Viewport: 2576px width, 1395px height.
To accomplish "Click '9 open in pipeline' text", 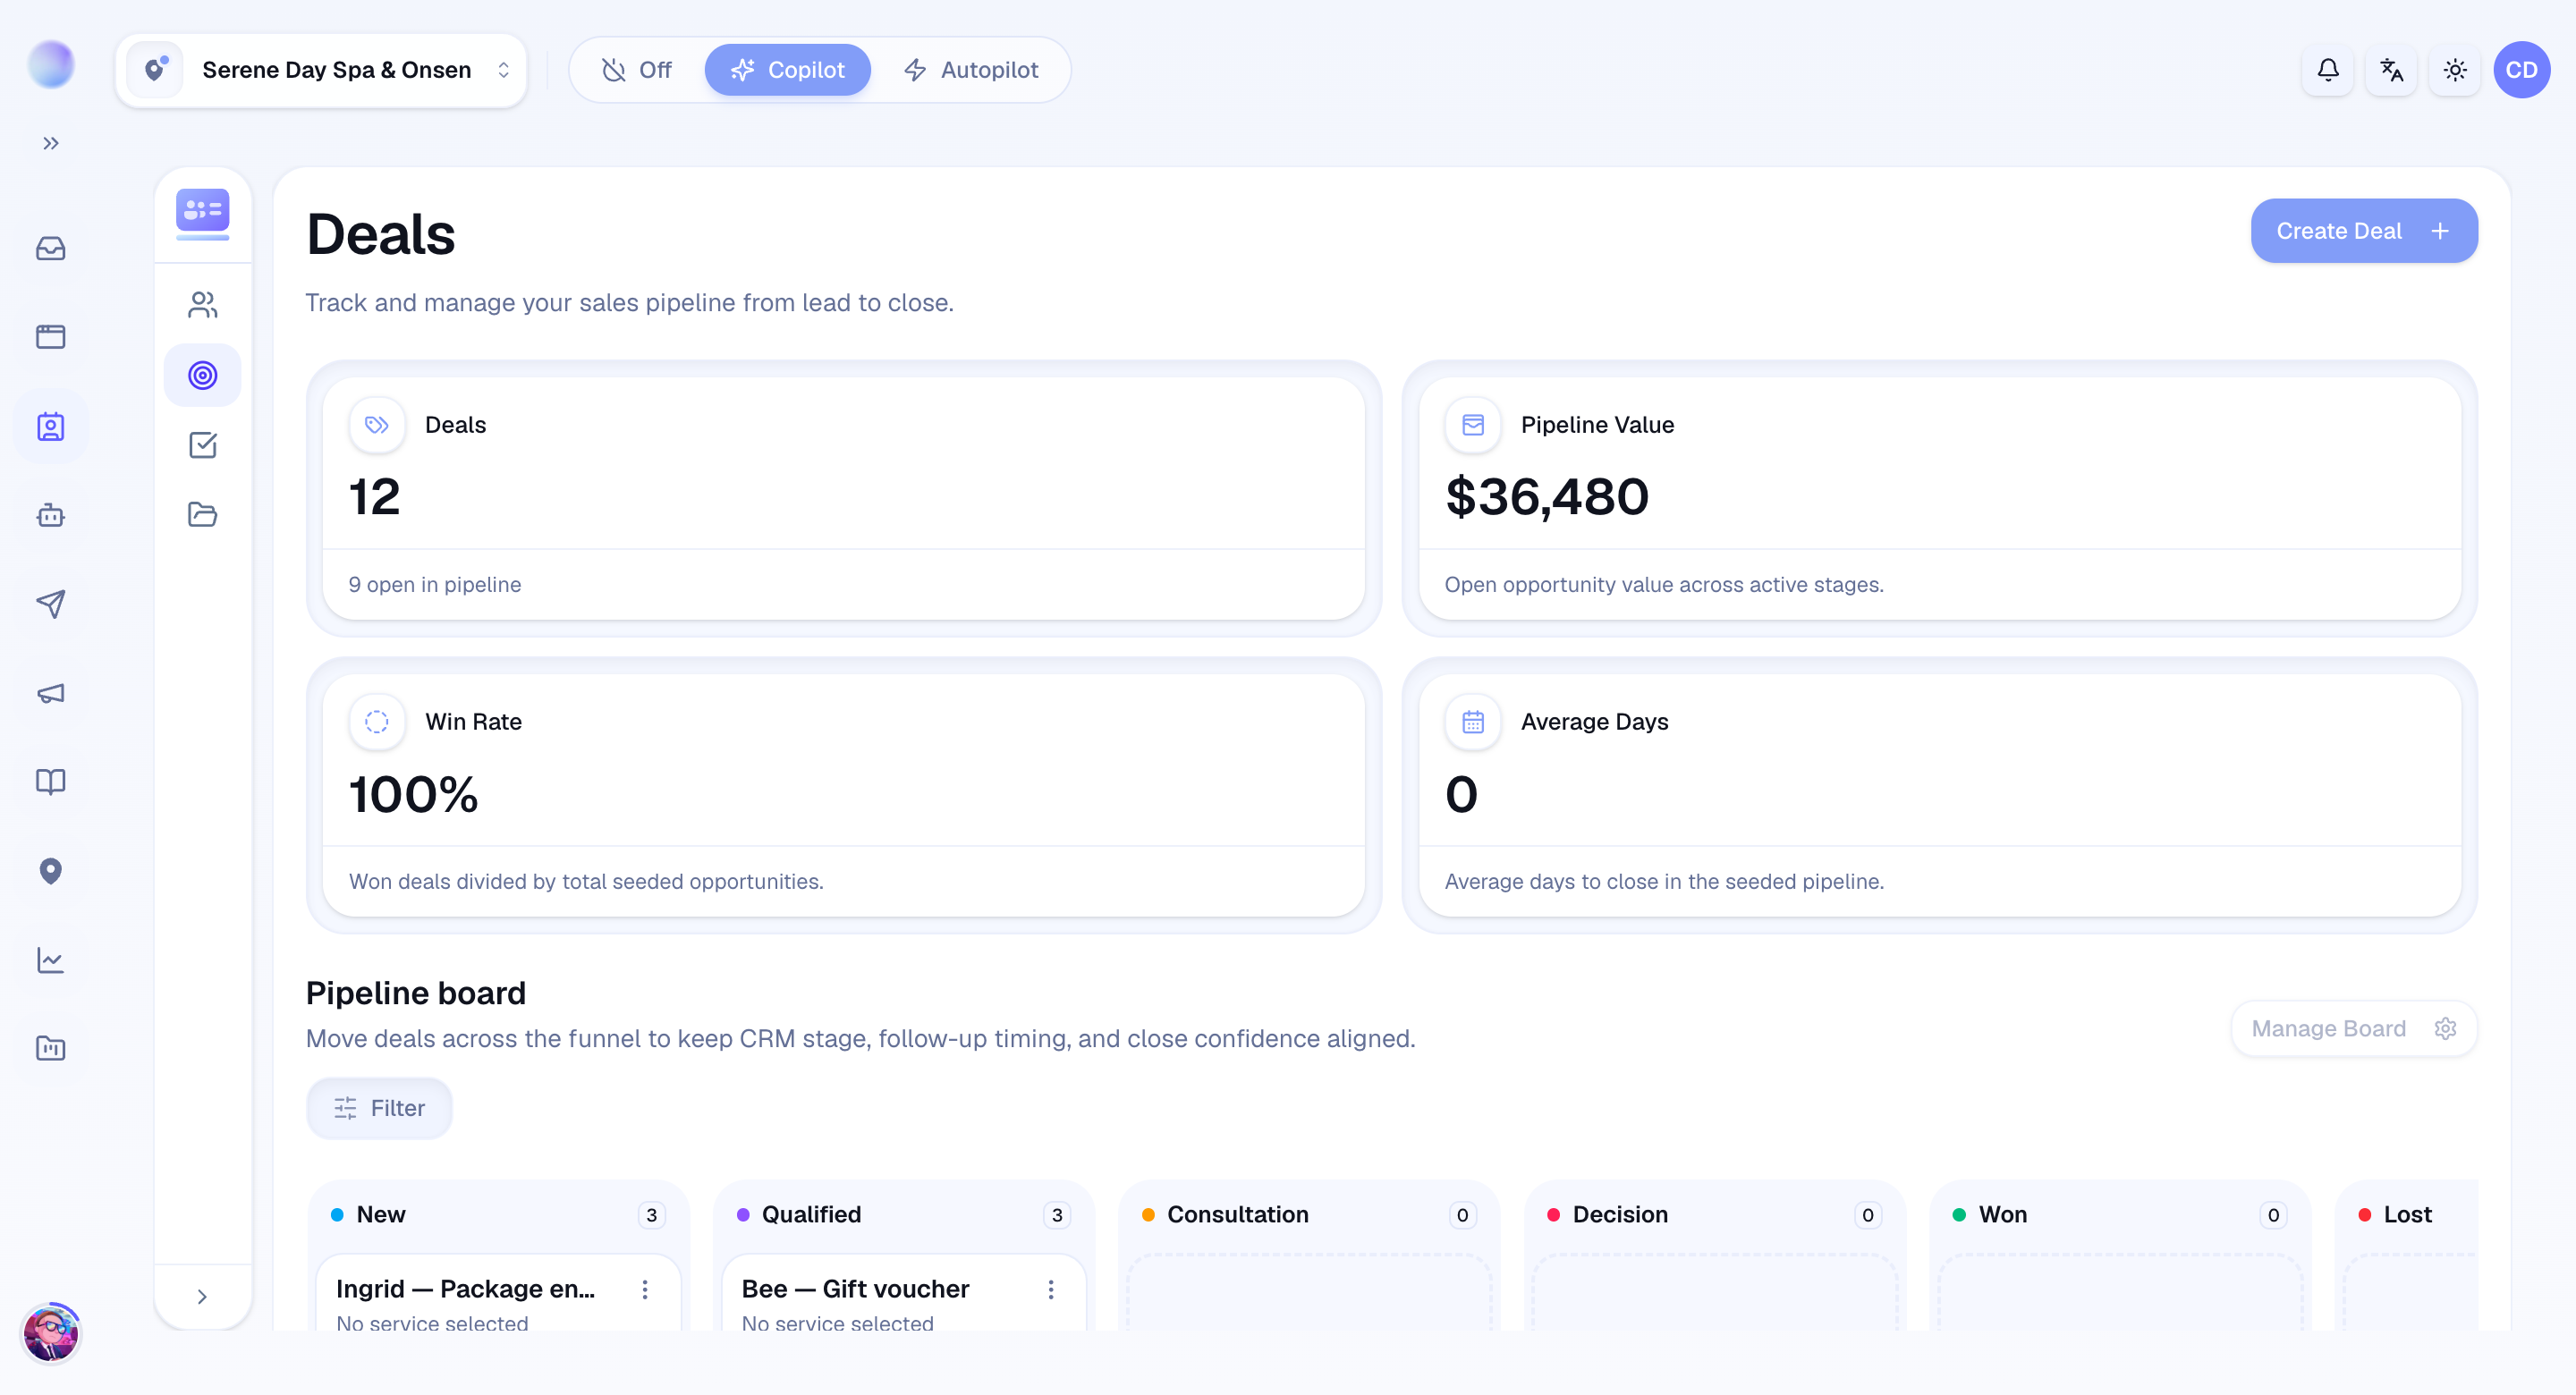I will click(x=435, y=585).
